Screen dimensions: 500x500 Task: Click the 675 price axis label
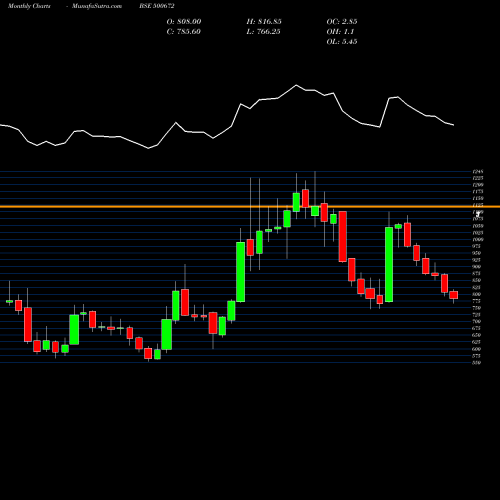[x=477, y=328]
